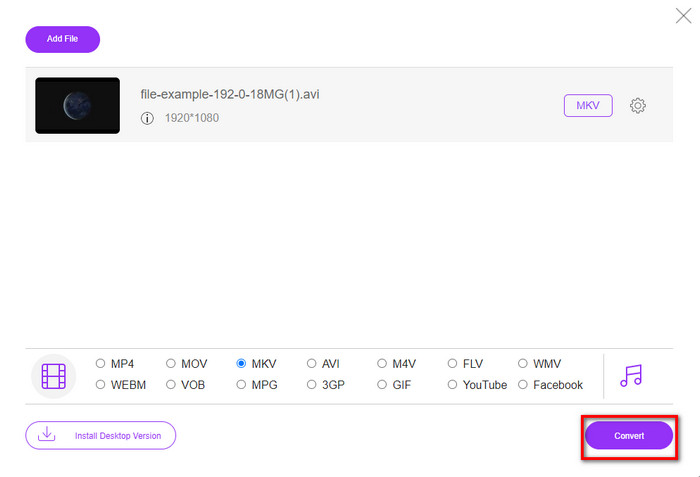
Task: Choose MOV as the output format
Action: point(171,364)
